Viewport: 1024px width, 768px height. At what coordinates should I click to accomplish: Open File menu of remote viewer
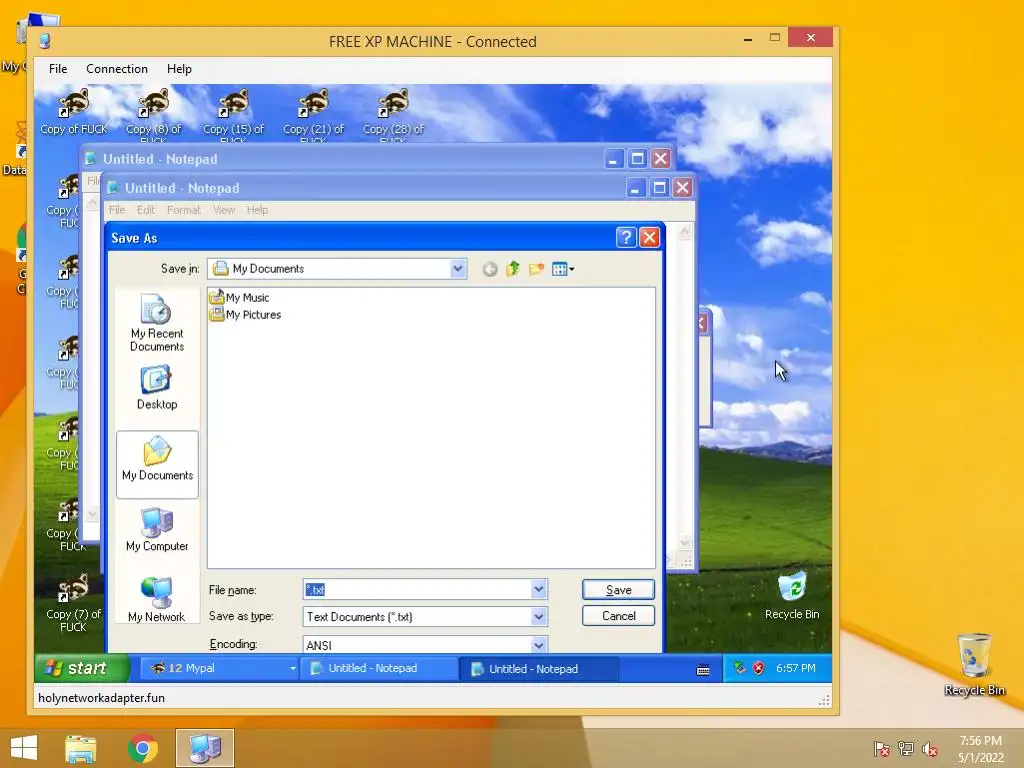[x=57, y=69]
